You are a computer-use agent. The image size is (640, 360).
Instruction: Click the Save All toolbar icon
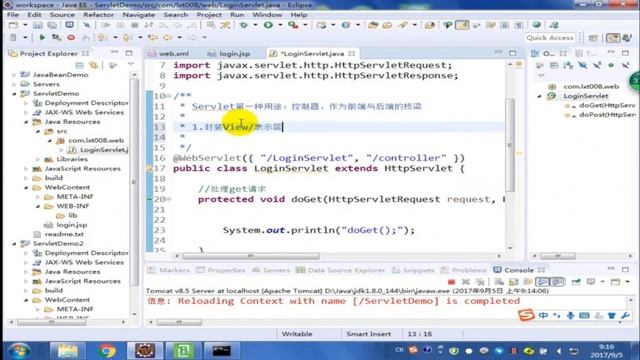point(52,25)
